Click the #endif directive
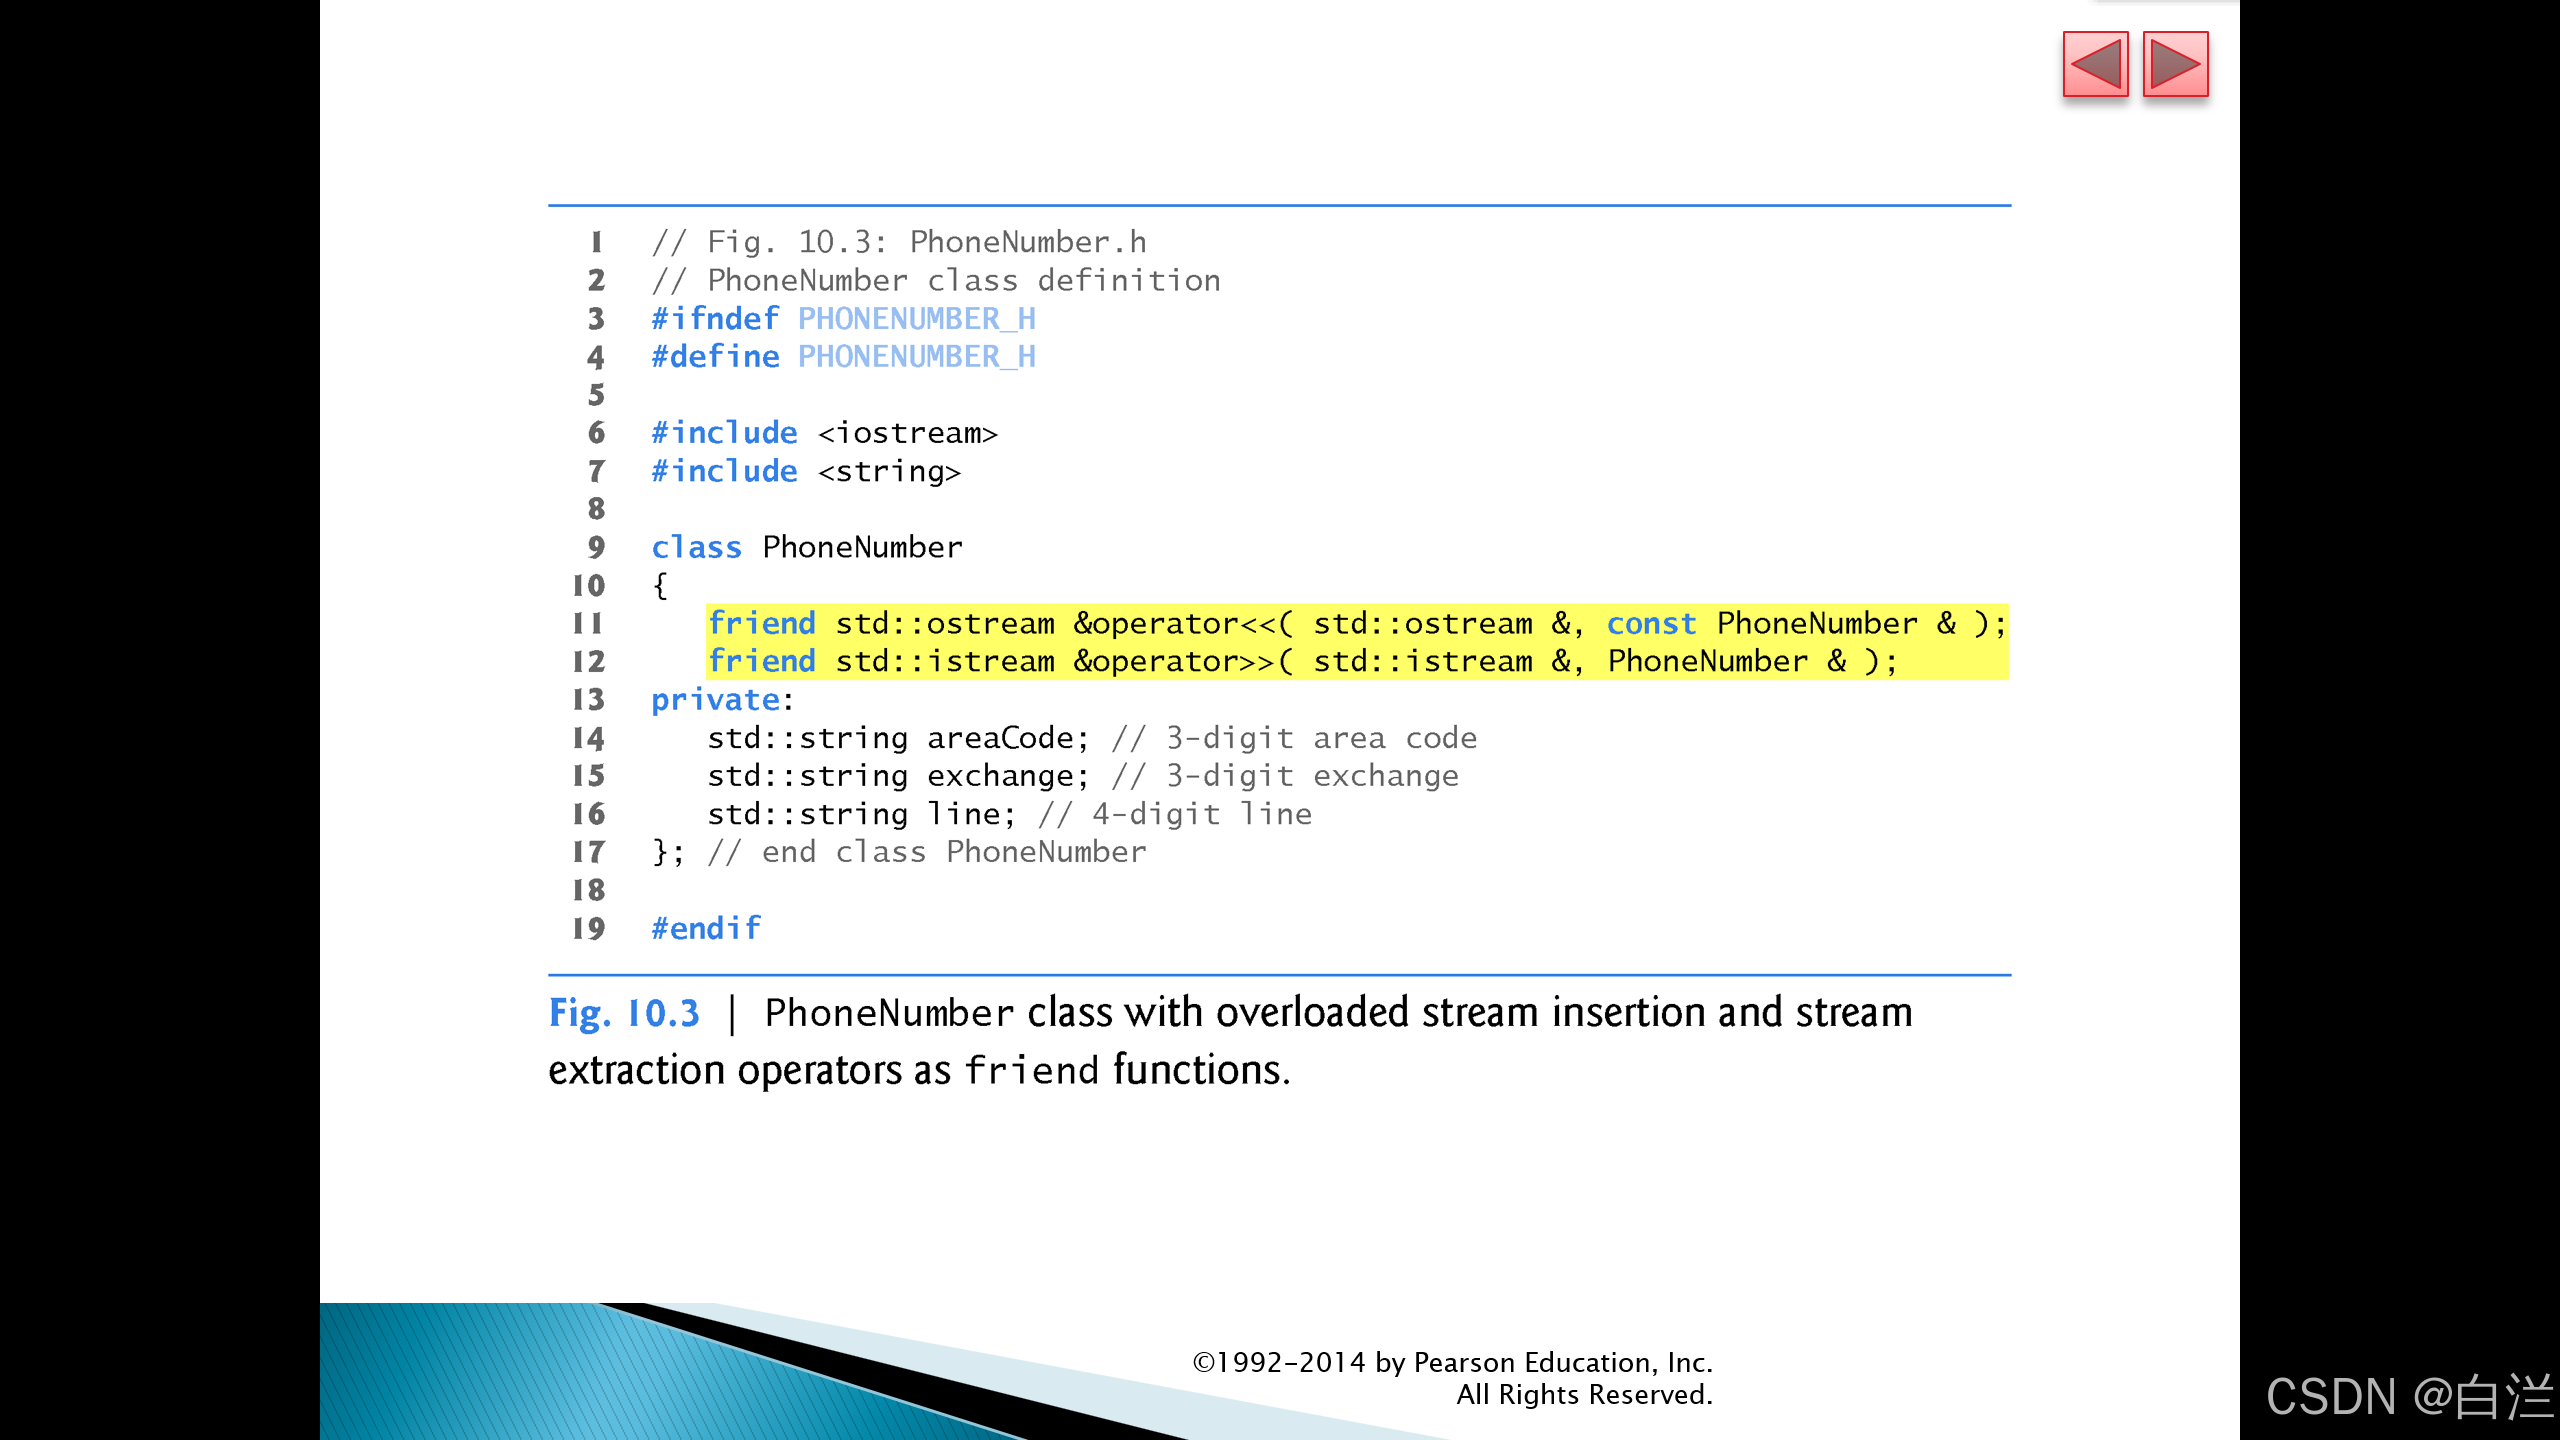Screen dimensions: 2560x1440 (705, 928)
